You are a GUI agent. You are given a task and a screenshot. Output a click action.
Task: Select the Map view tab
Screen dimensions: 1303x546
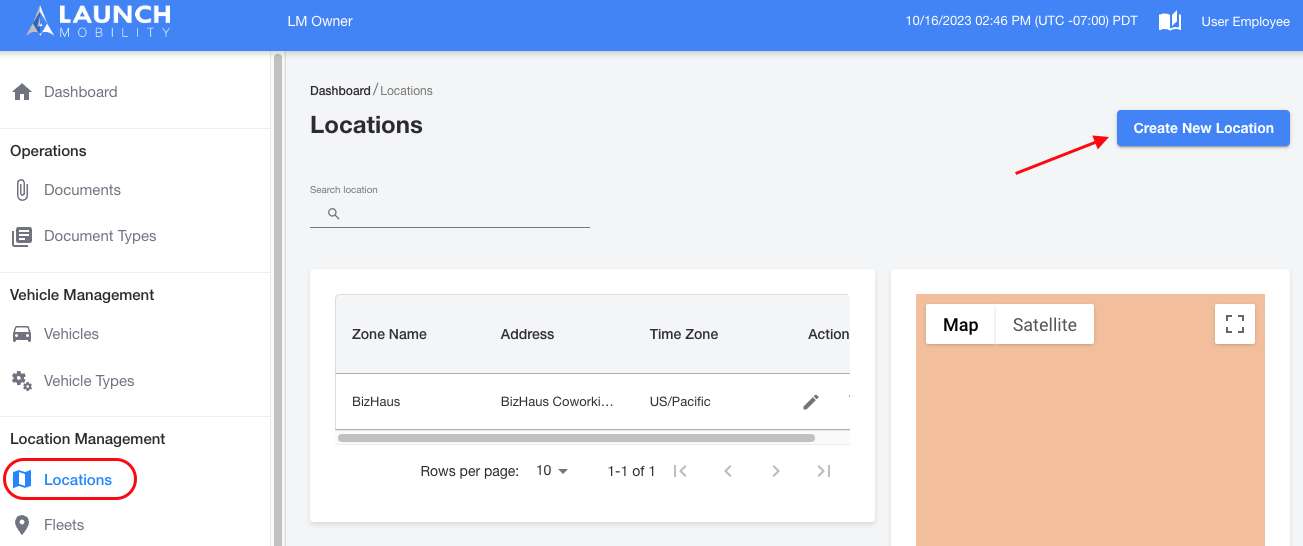[960, 325]
